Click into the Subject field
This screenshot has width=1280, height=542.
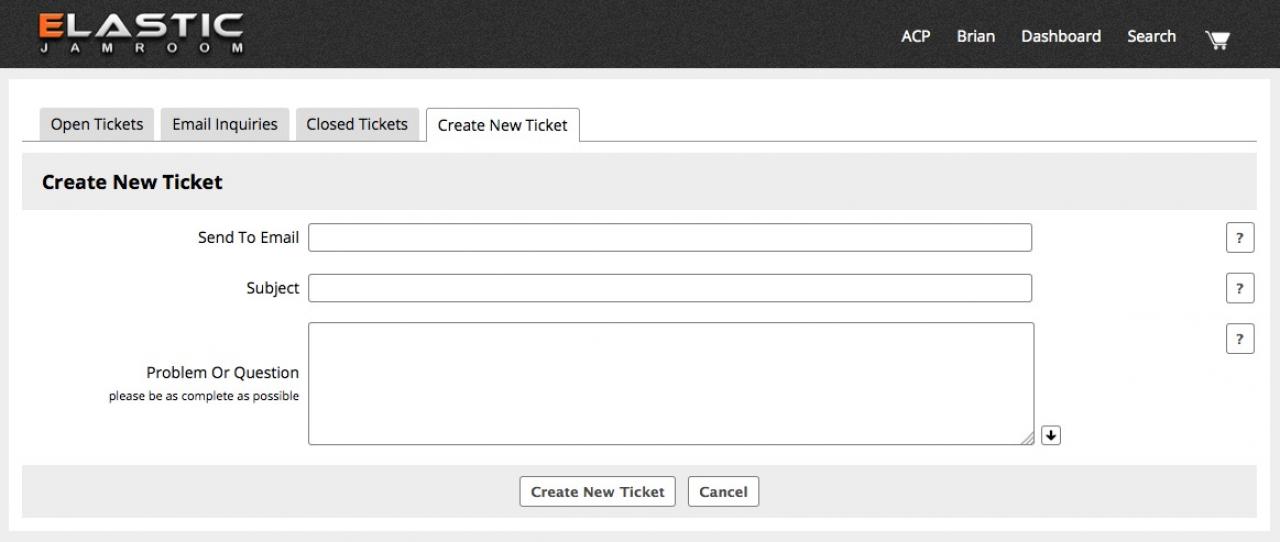pyautogui.click(x=670, y=288)
